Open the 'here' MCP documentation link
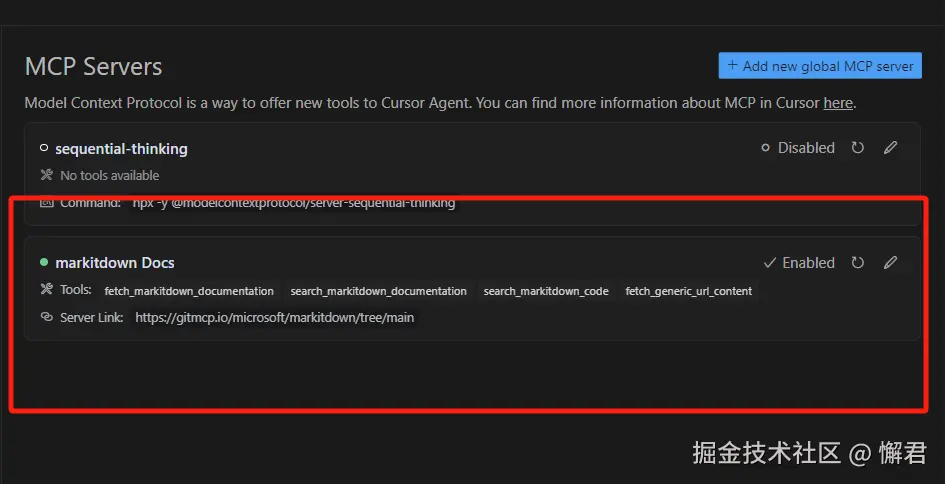 (x=838, y=103)
